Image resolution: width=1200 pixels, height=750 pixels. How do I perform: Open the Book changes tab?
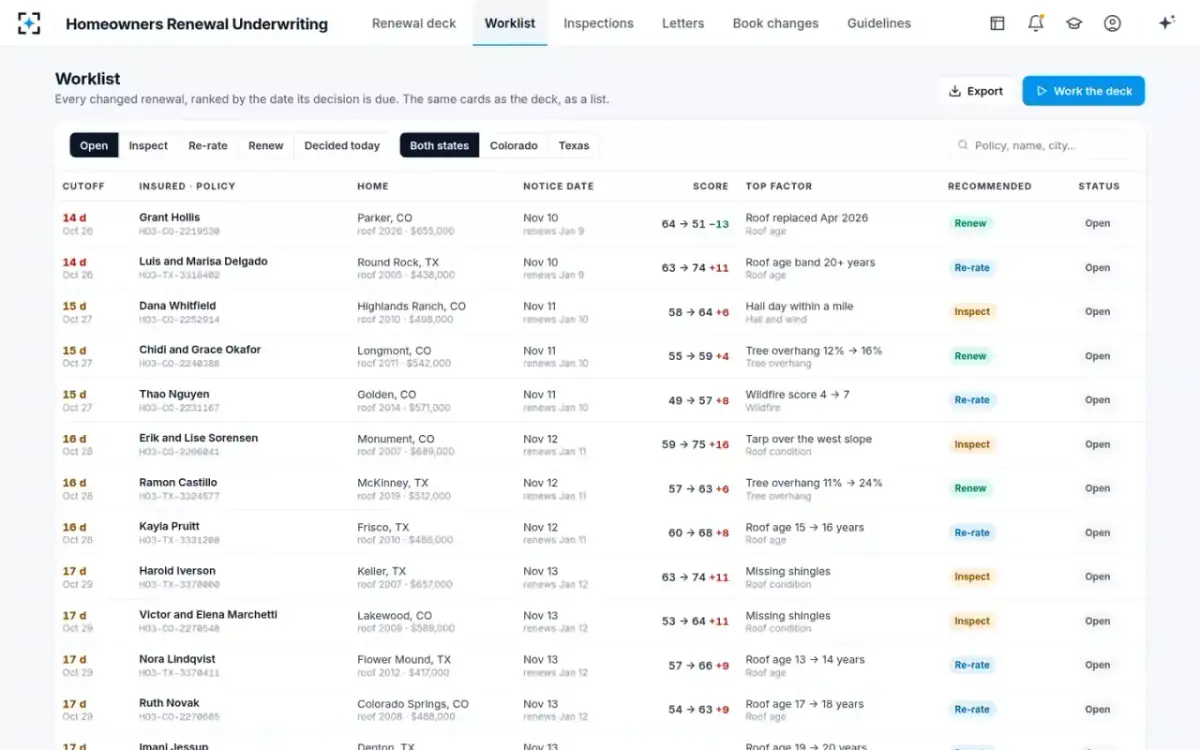point(776,23)
